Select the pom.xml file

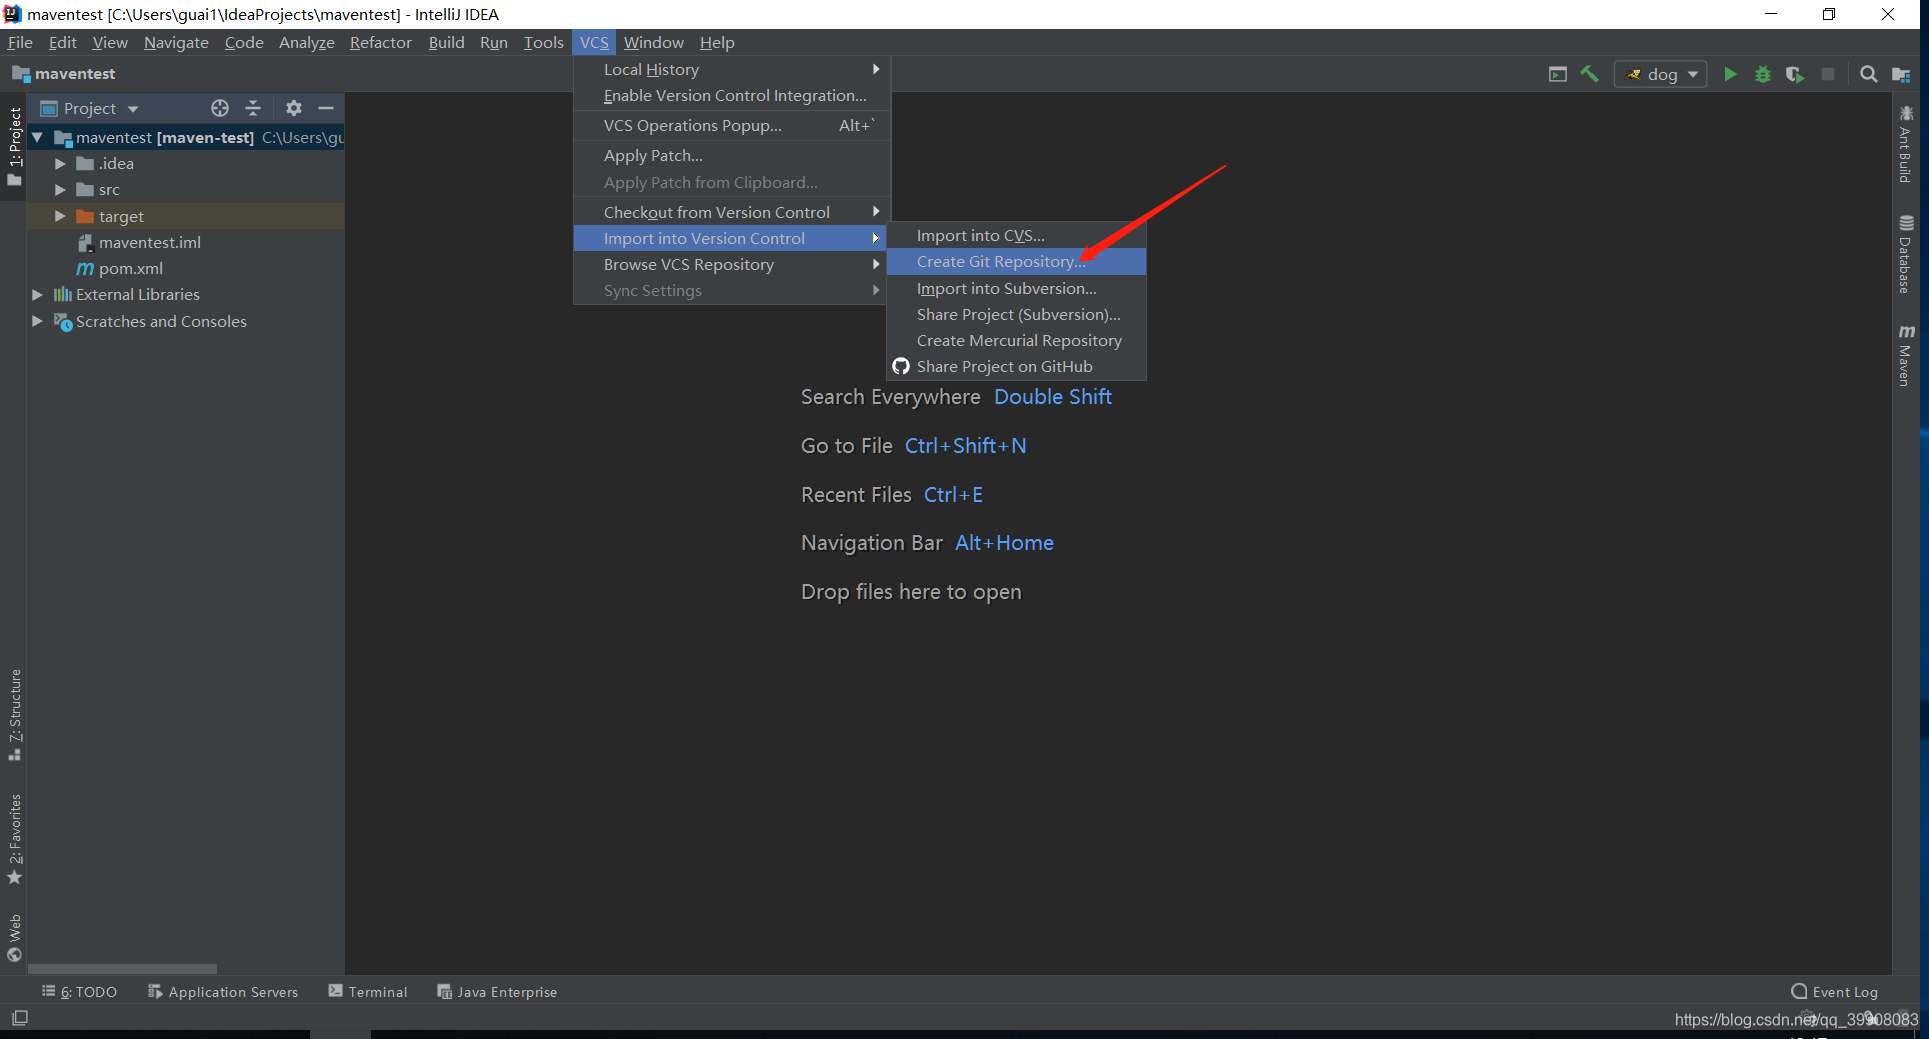[130, 268]
